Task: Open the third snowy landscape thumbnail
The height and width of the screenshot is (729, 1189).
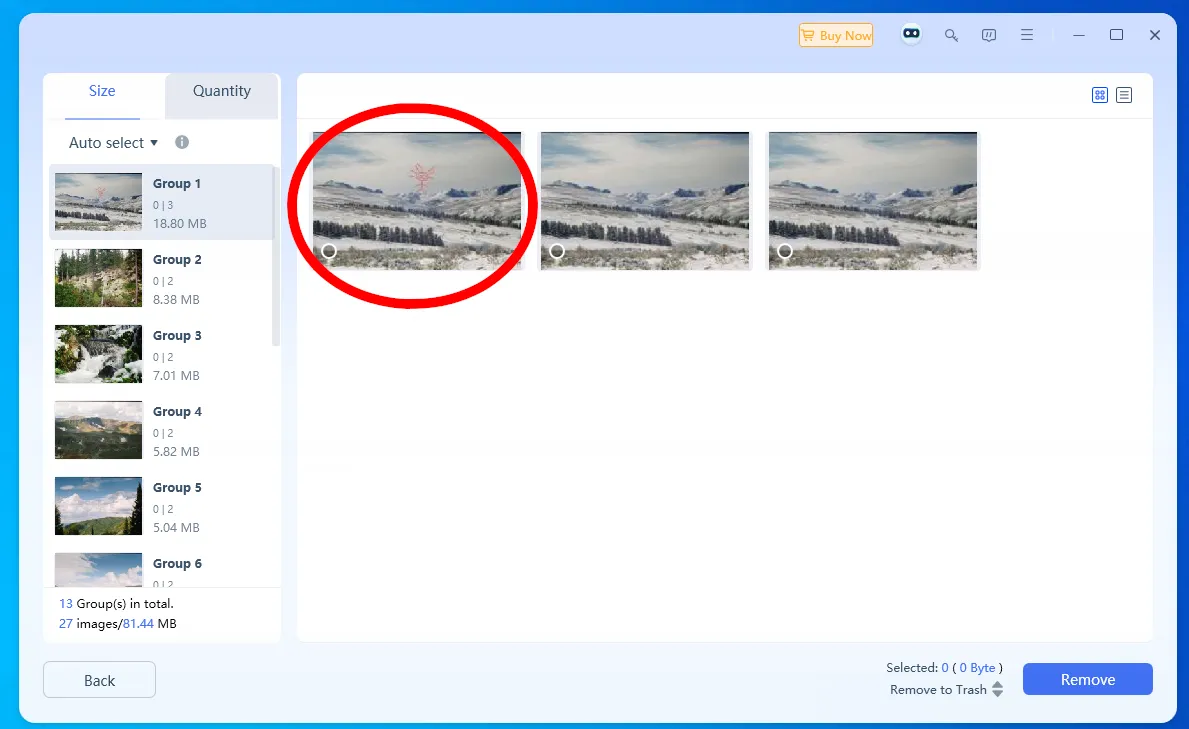Action: point(873,201)
